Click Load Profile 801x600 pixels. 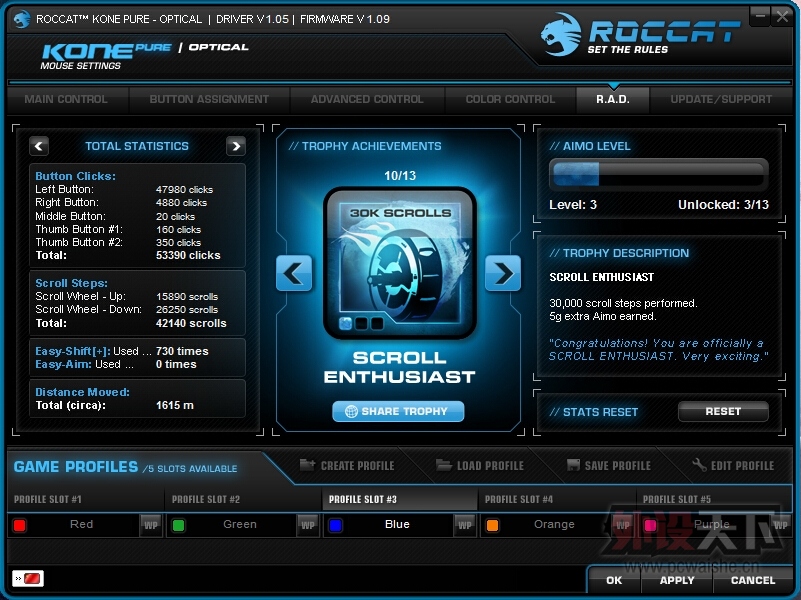(480, 465)
